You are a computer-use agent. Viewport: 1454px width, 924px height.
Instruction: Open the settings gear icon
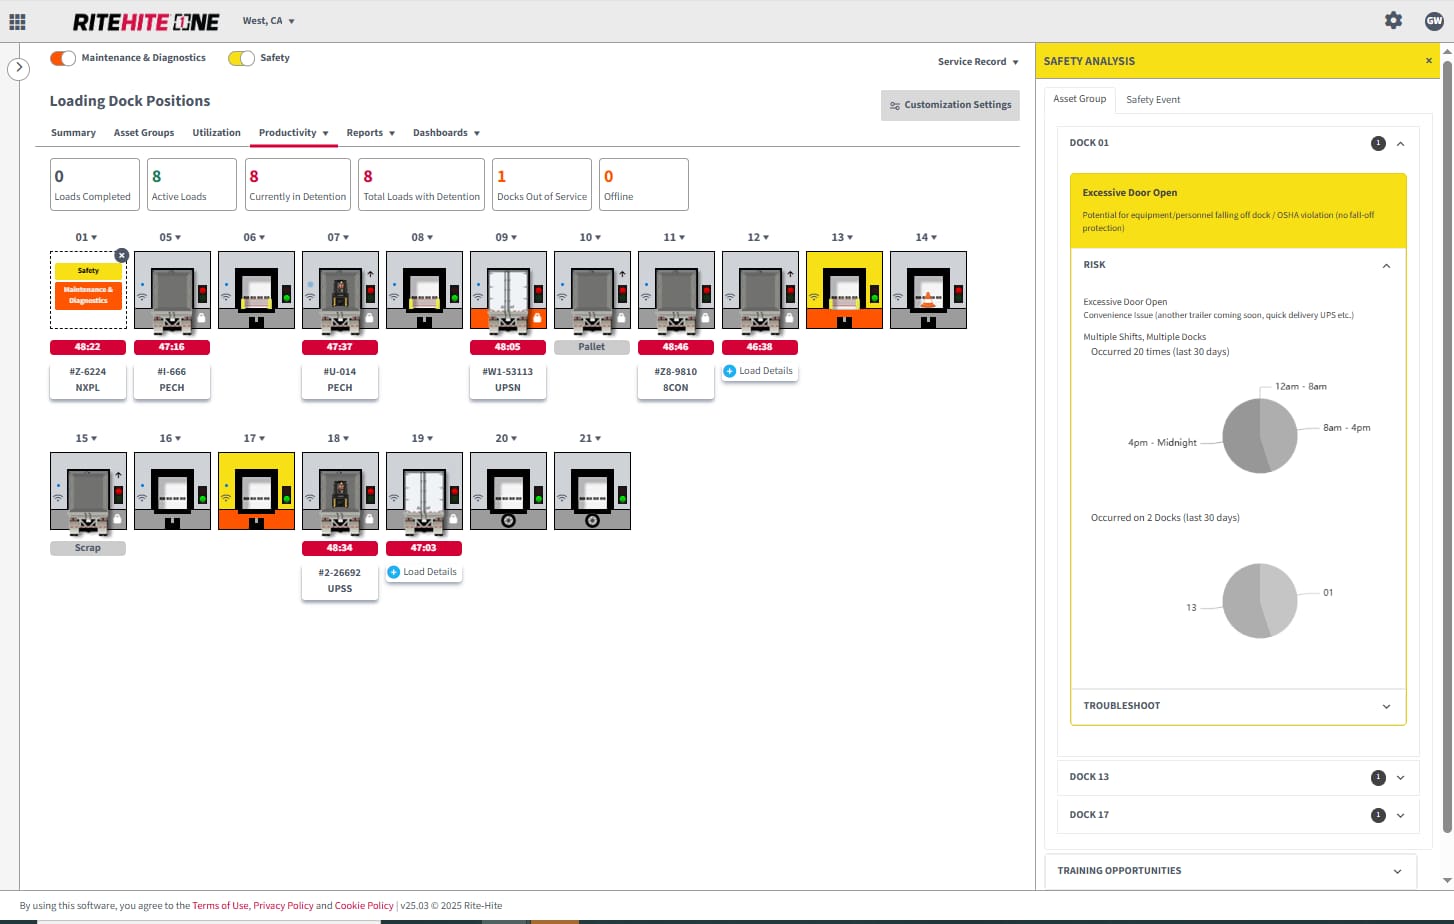pyautogui.click(x=1393, y=21)
